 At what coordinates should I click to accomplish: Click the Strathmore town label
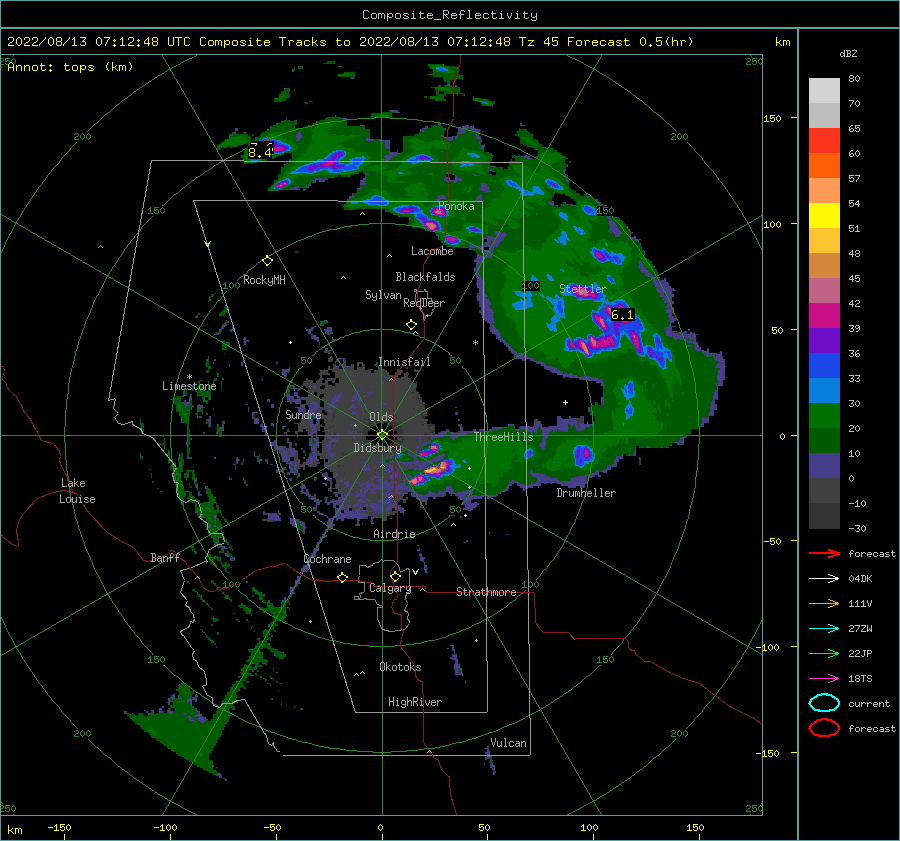click(486, 592)
